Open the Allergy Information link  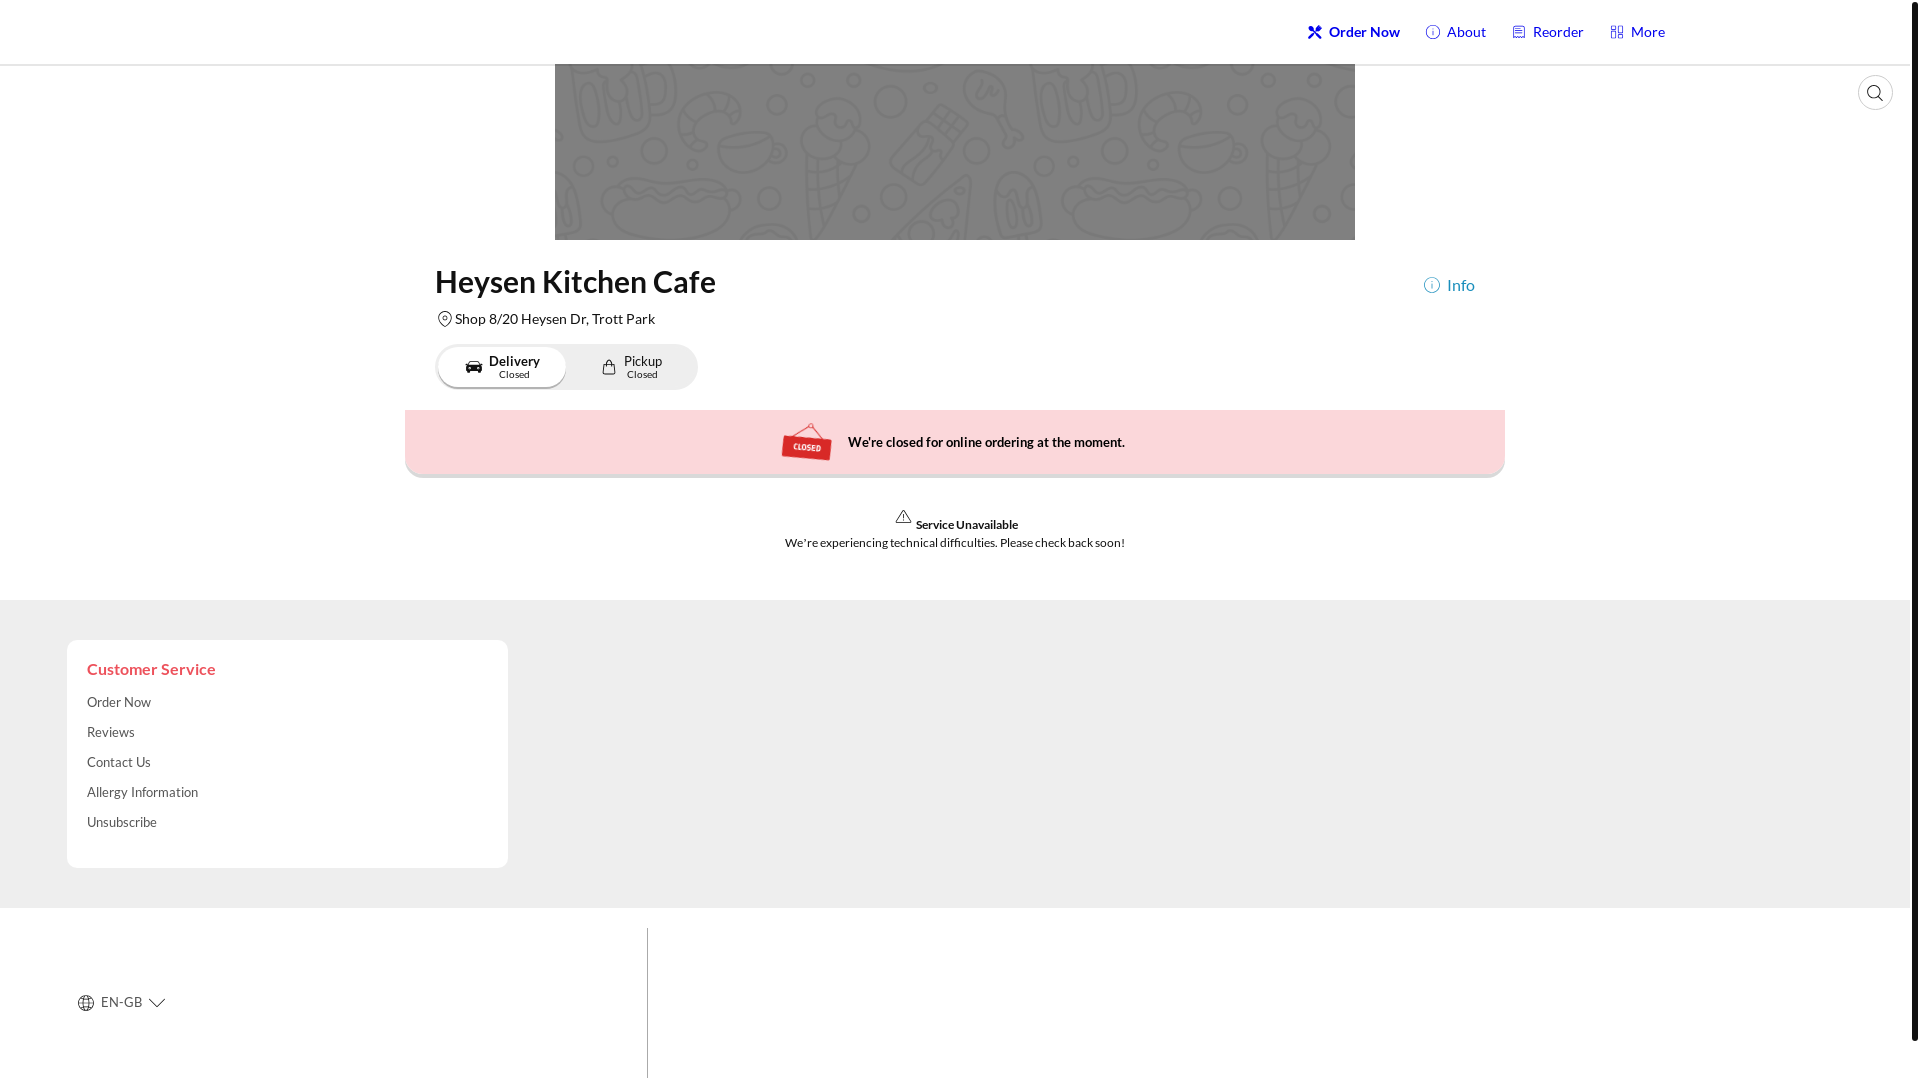coord(142,792)
